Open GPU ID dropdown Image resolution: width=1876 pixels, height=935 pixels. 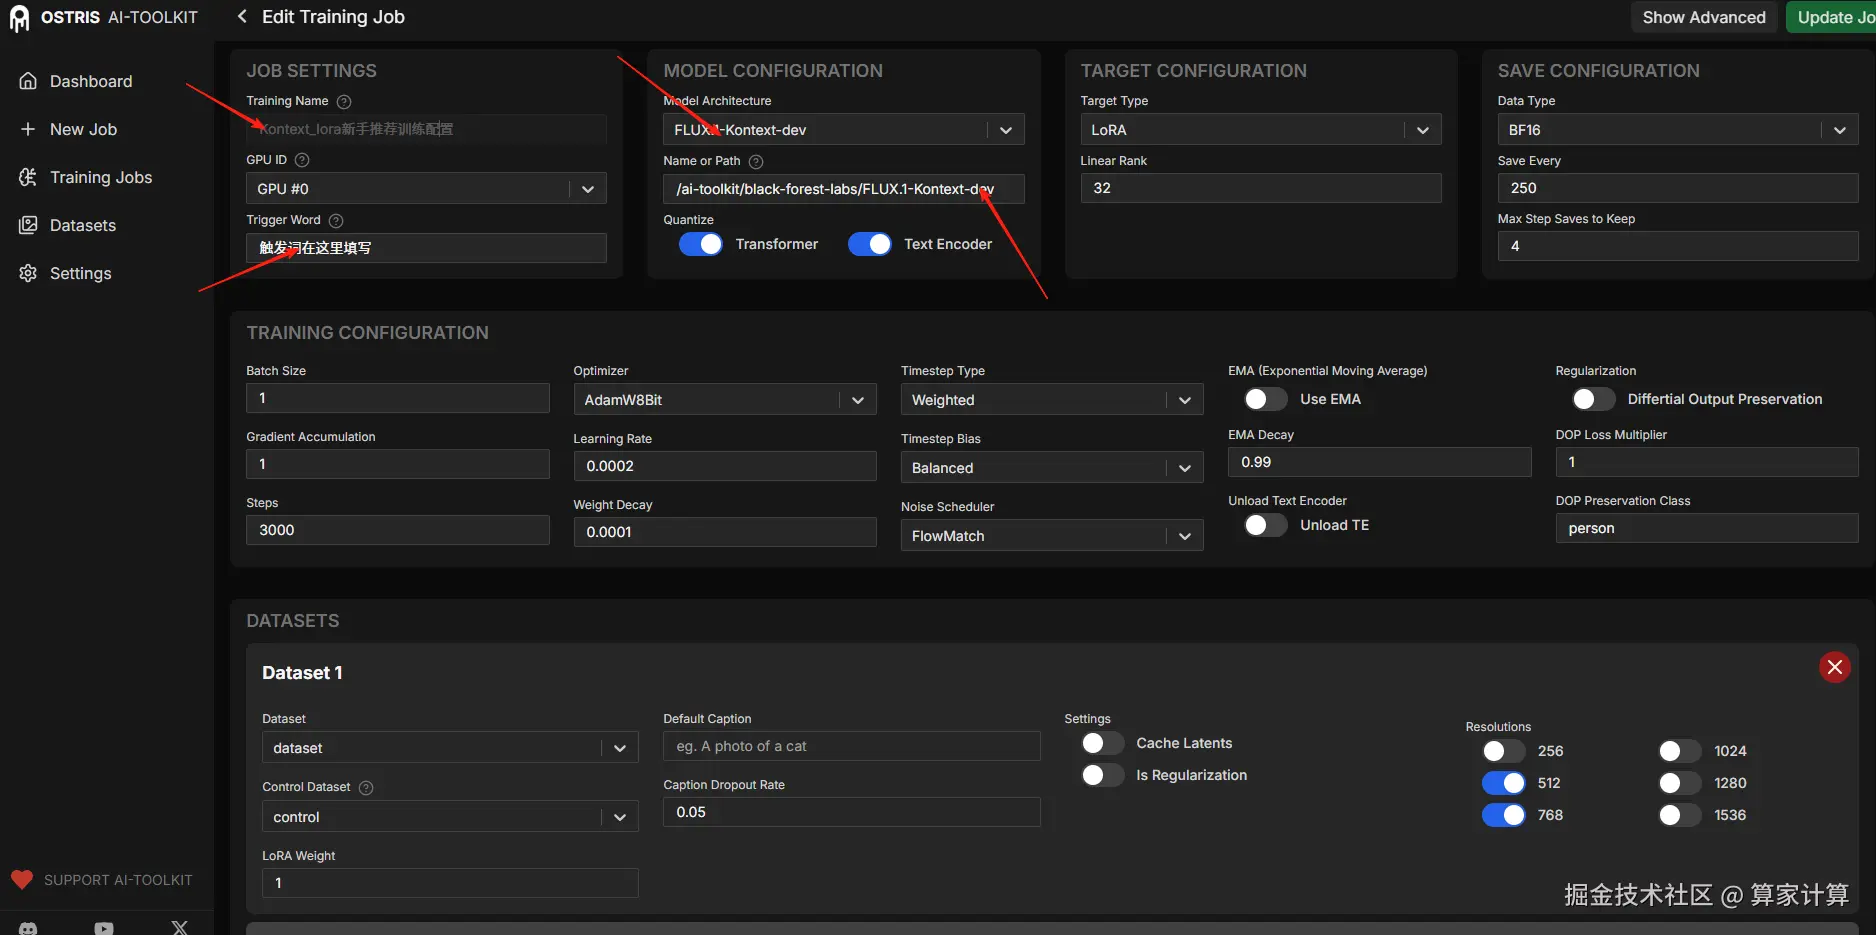click(x=426, y=189)
